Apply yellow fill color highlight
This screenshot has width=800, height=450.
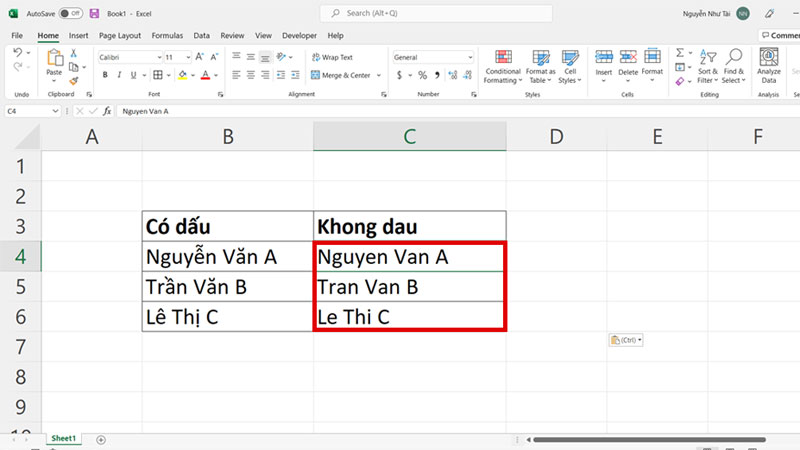(x=183, y=75)
